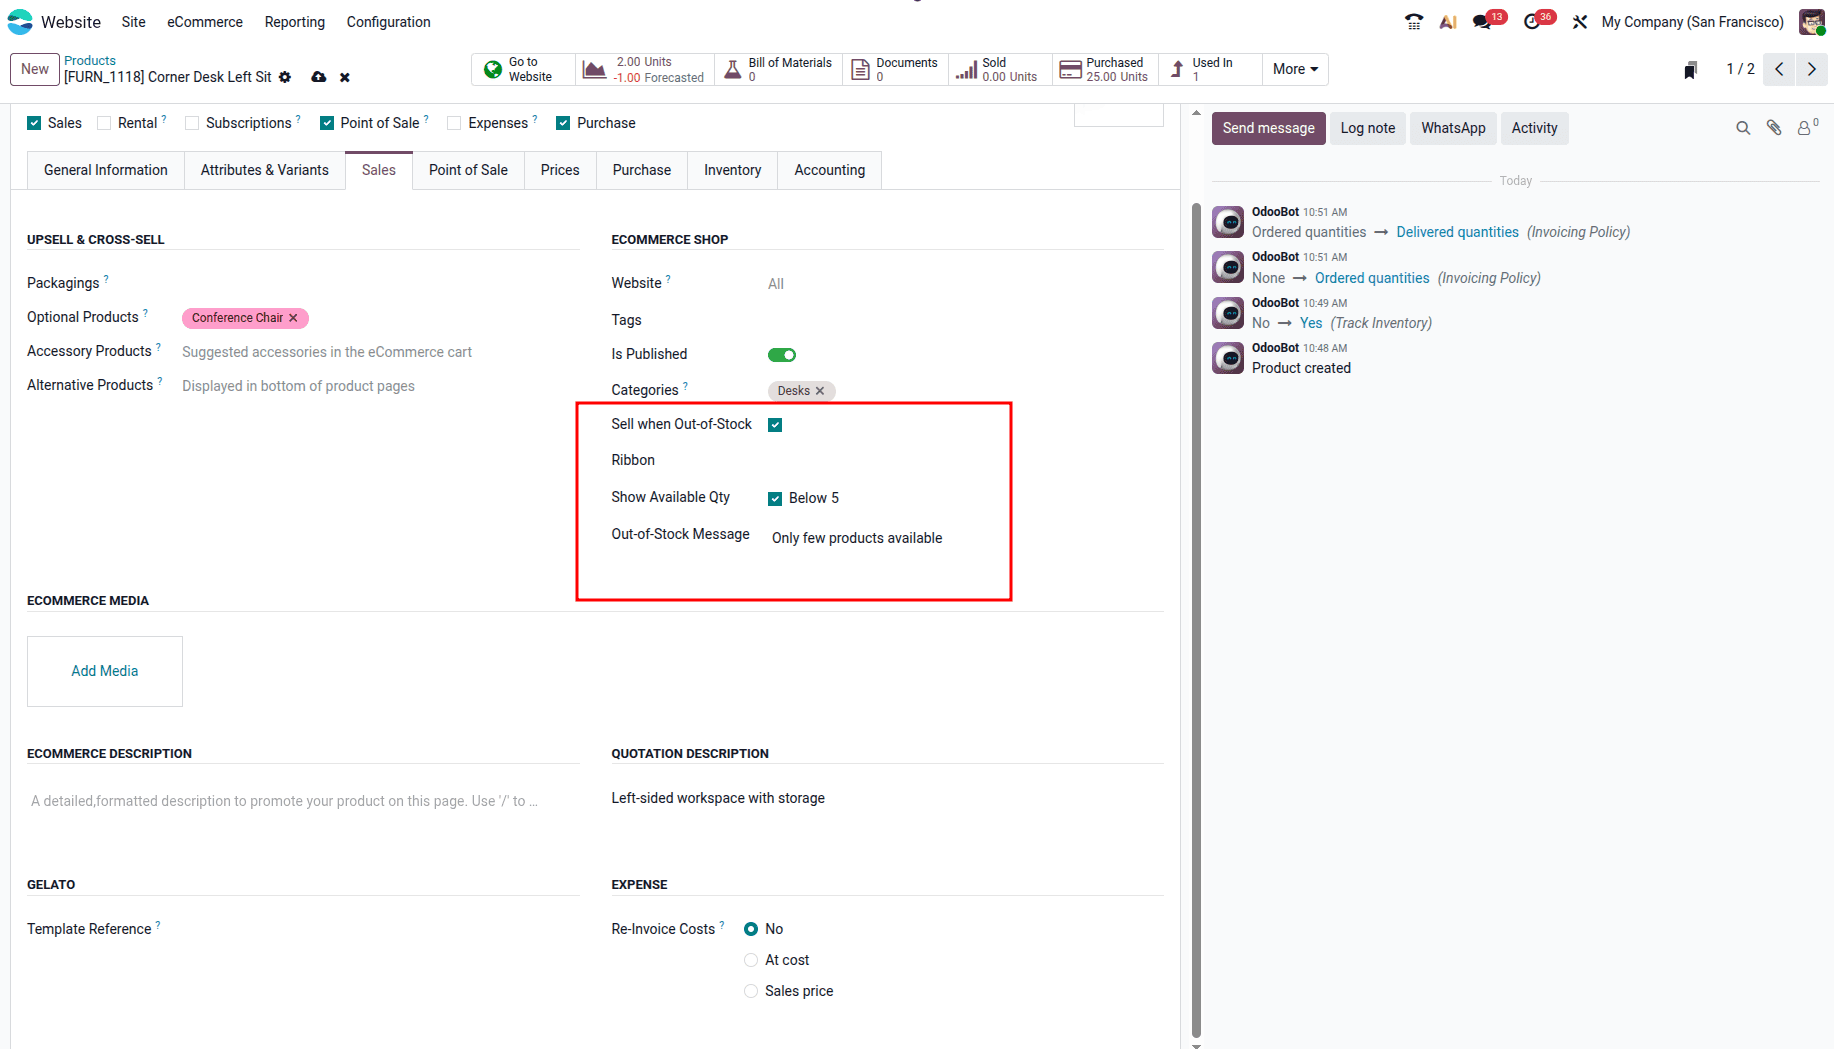Click the Products breadcrumb link
Viewport: 1834px width, 1049px height.
click(90, 61)
